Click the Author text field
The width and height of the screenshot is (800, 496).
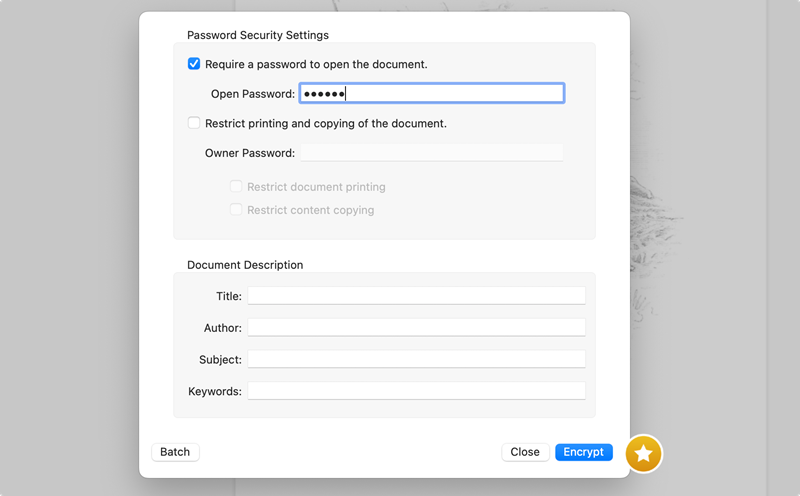pos(416,328)
